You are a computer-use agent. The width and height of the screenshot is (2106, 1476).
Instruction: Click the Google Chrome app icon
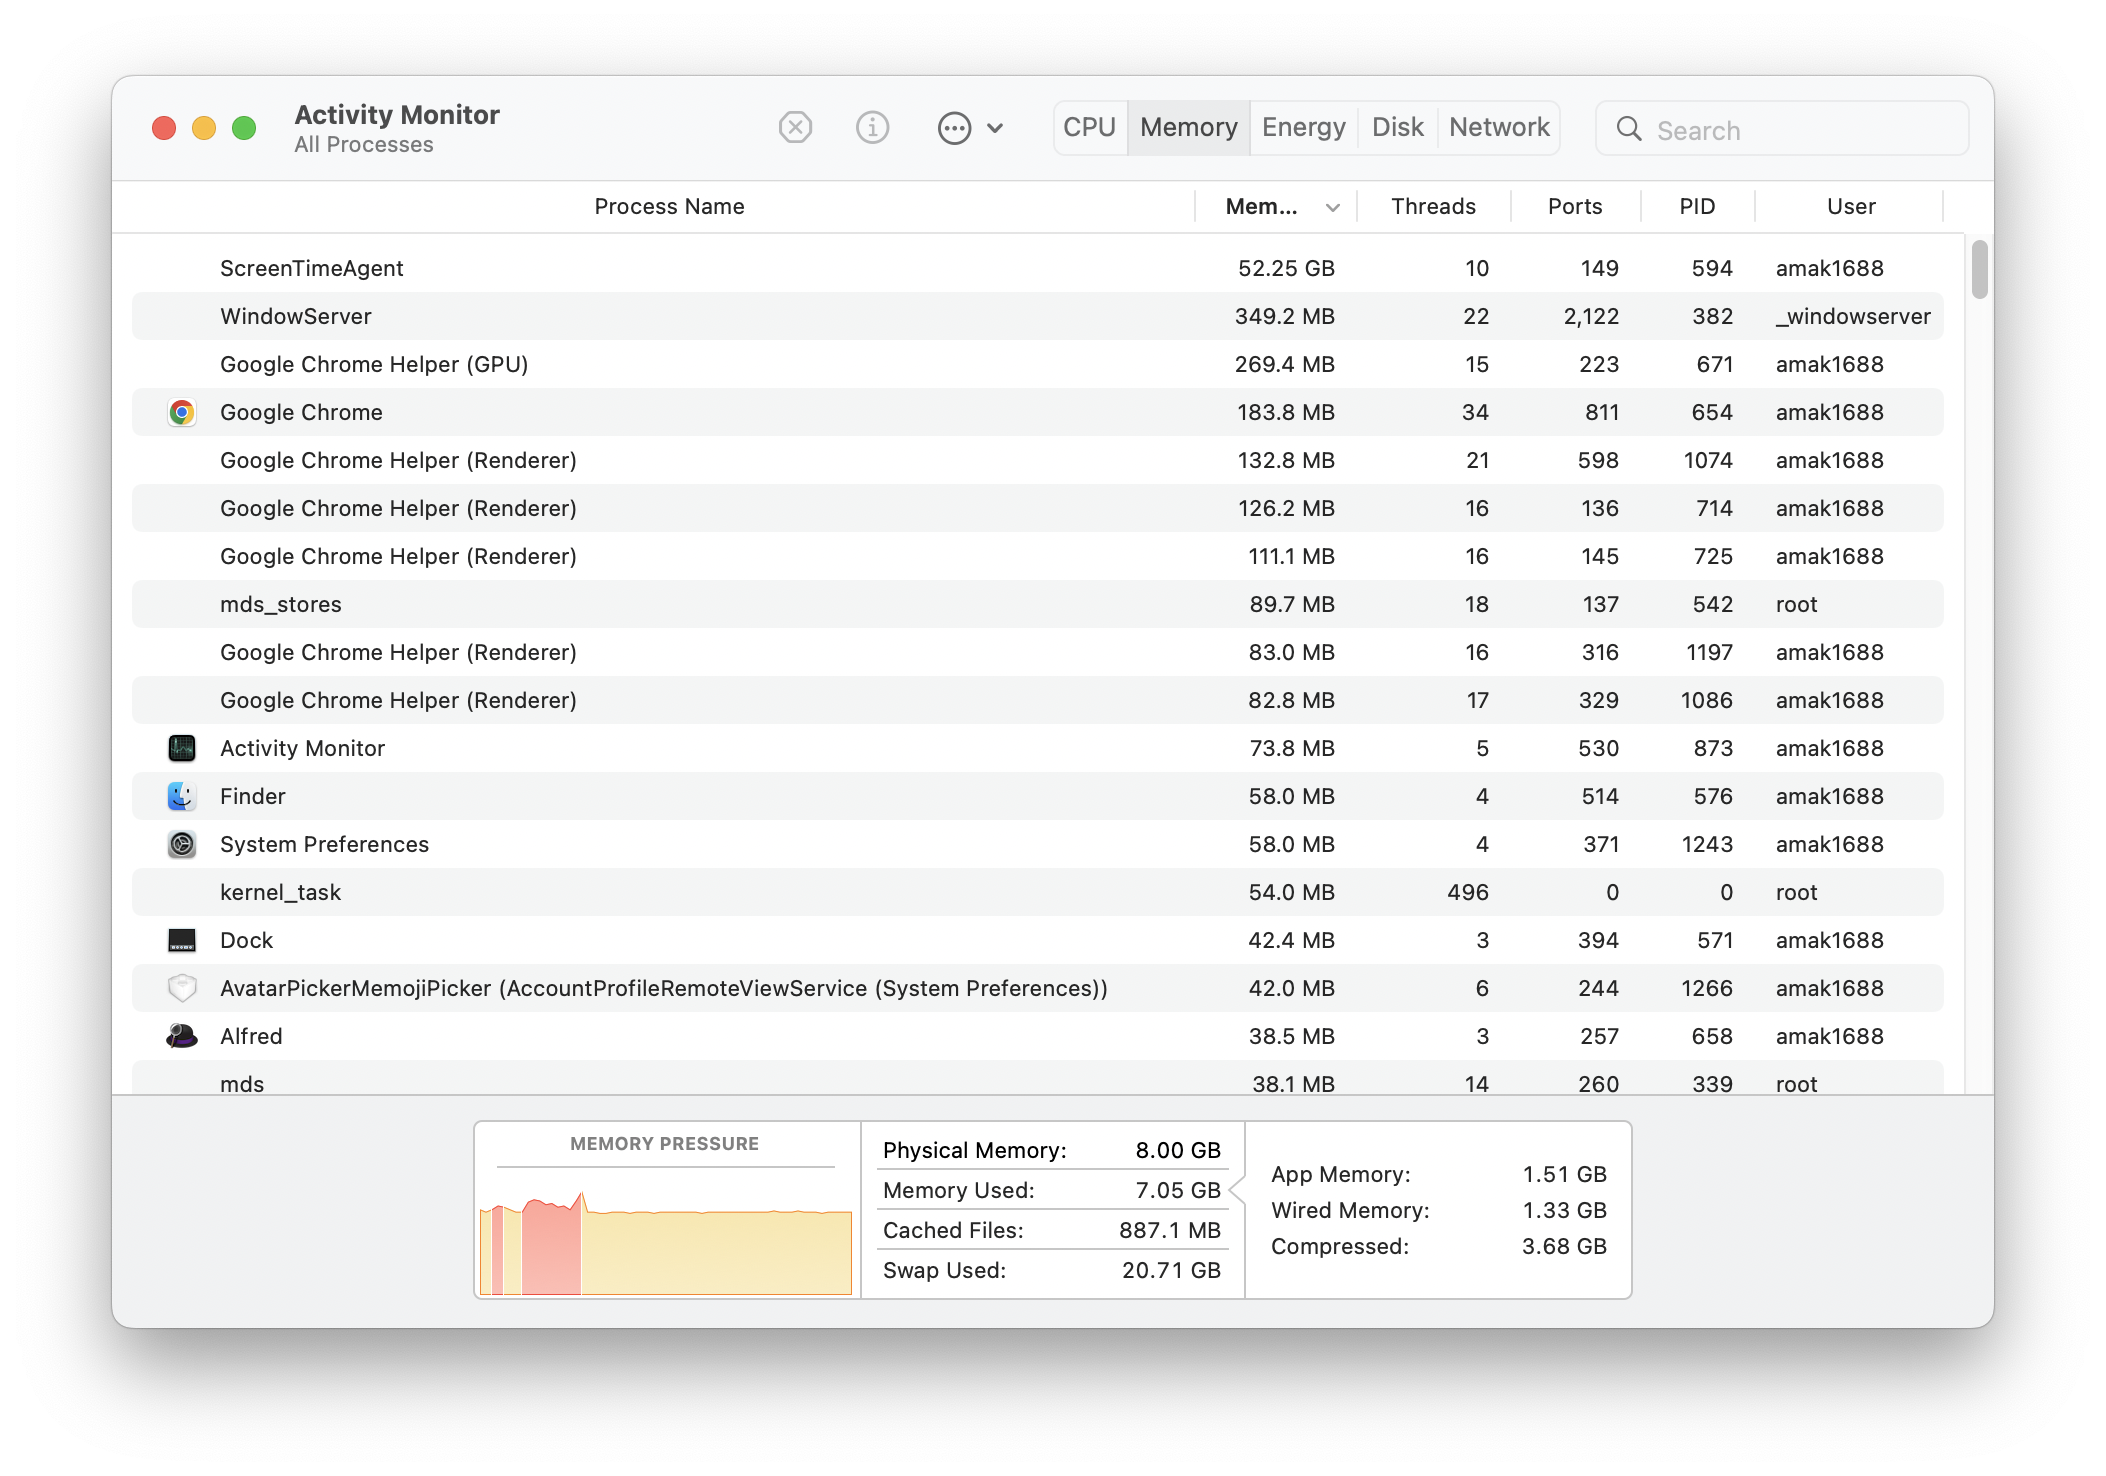click(x=182, y=412)
